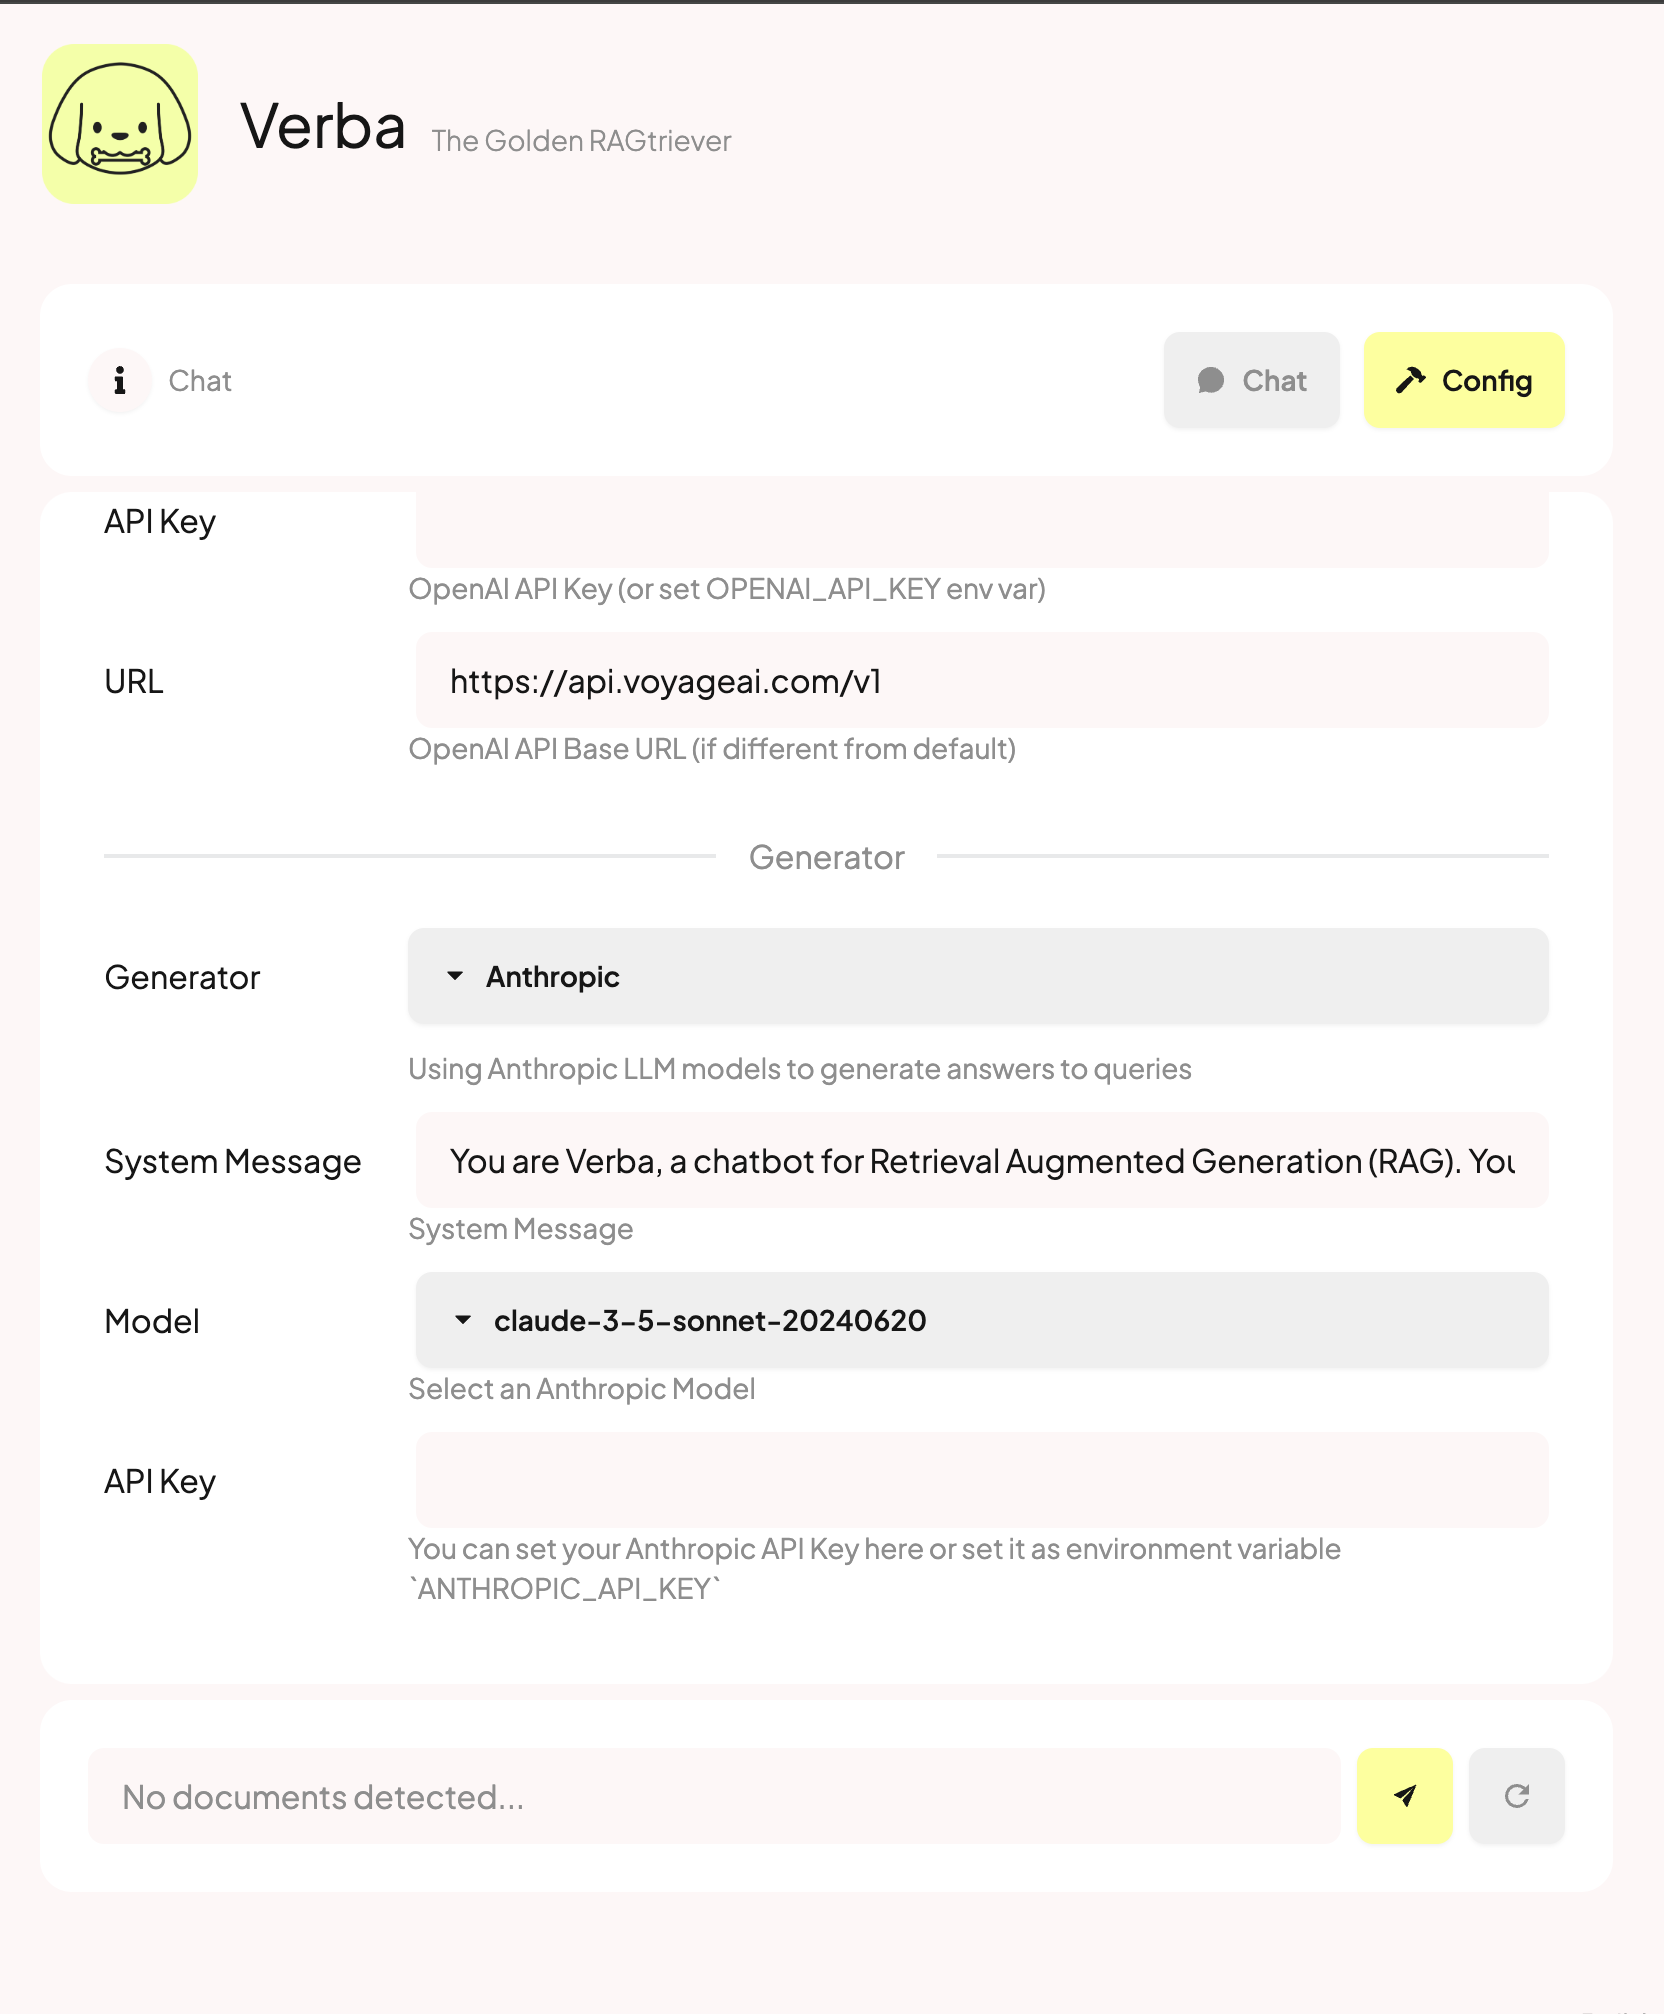Click the 'The Golden RAGtriever' subtitle

(581, 141)
